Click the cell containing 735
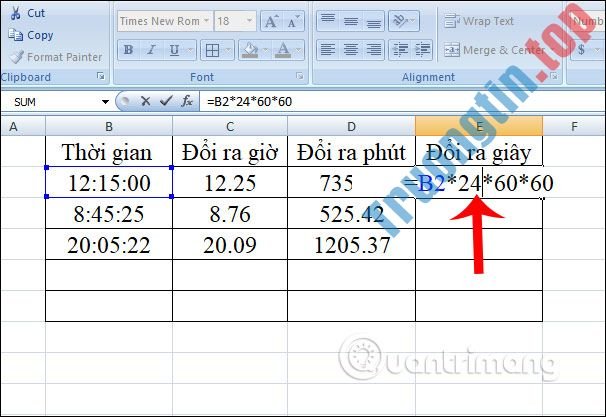 (x=351, y=182)
